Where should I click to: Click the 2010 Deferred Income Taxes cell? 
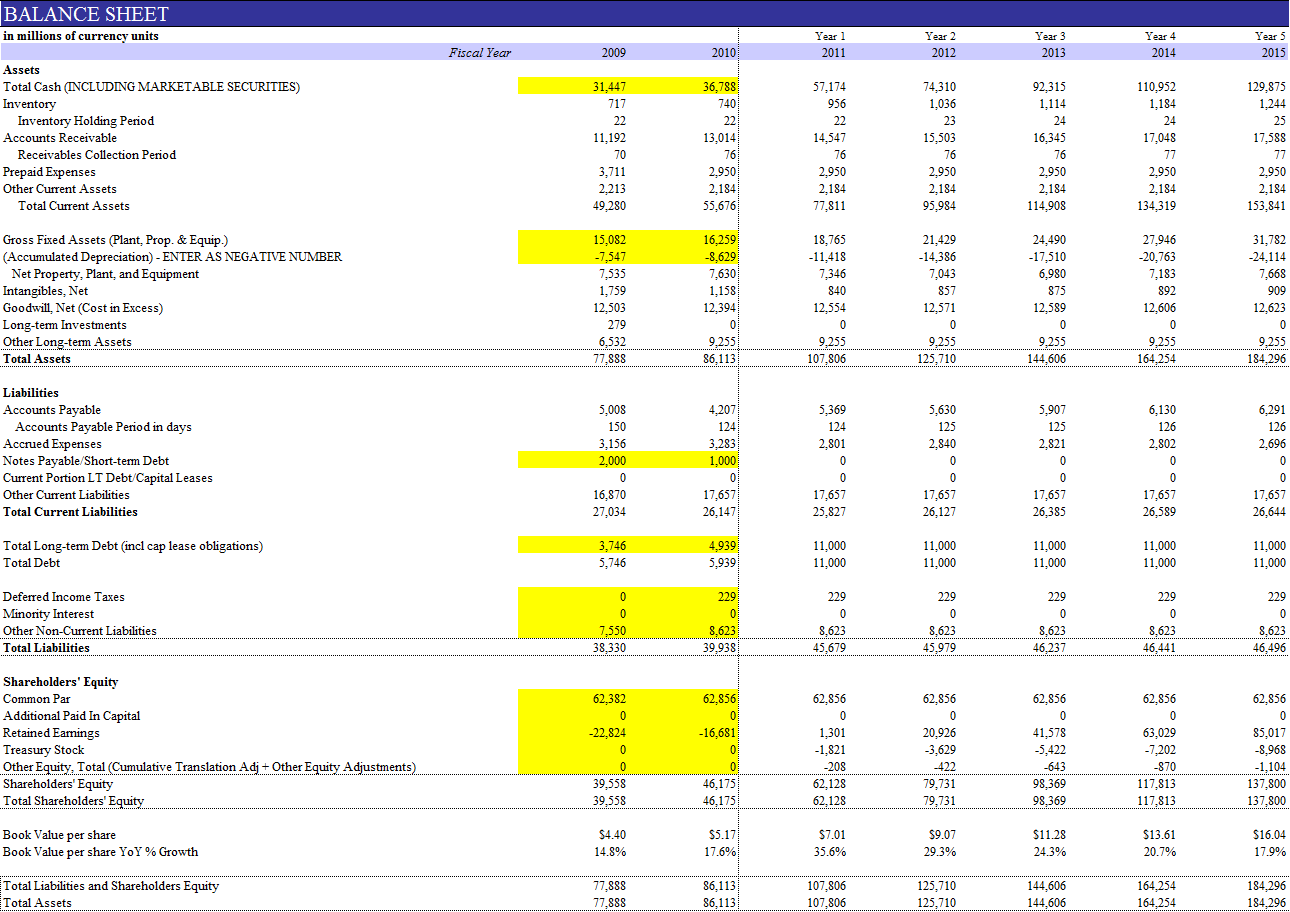coord(683,597)
